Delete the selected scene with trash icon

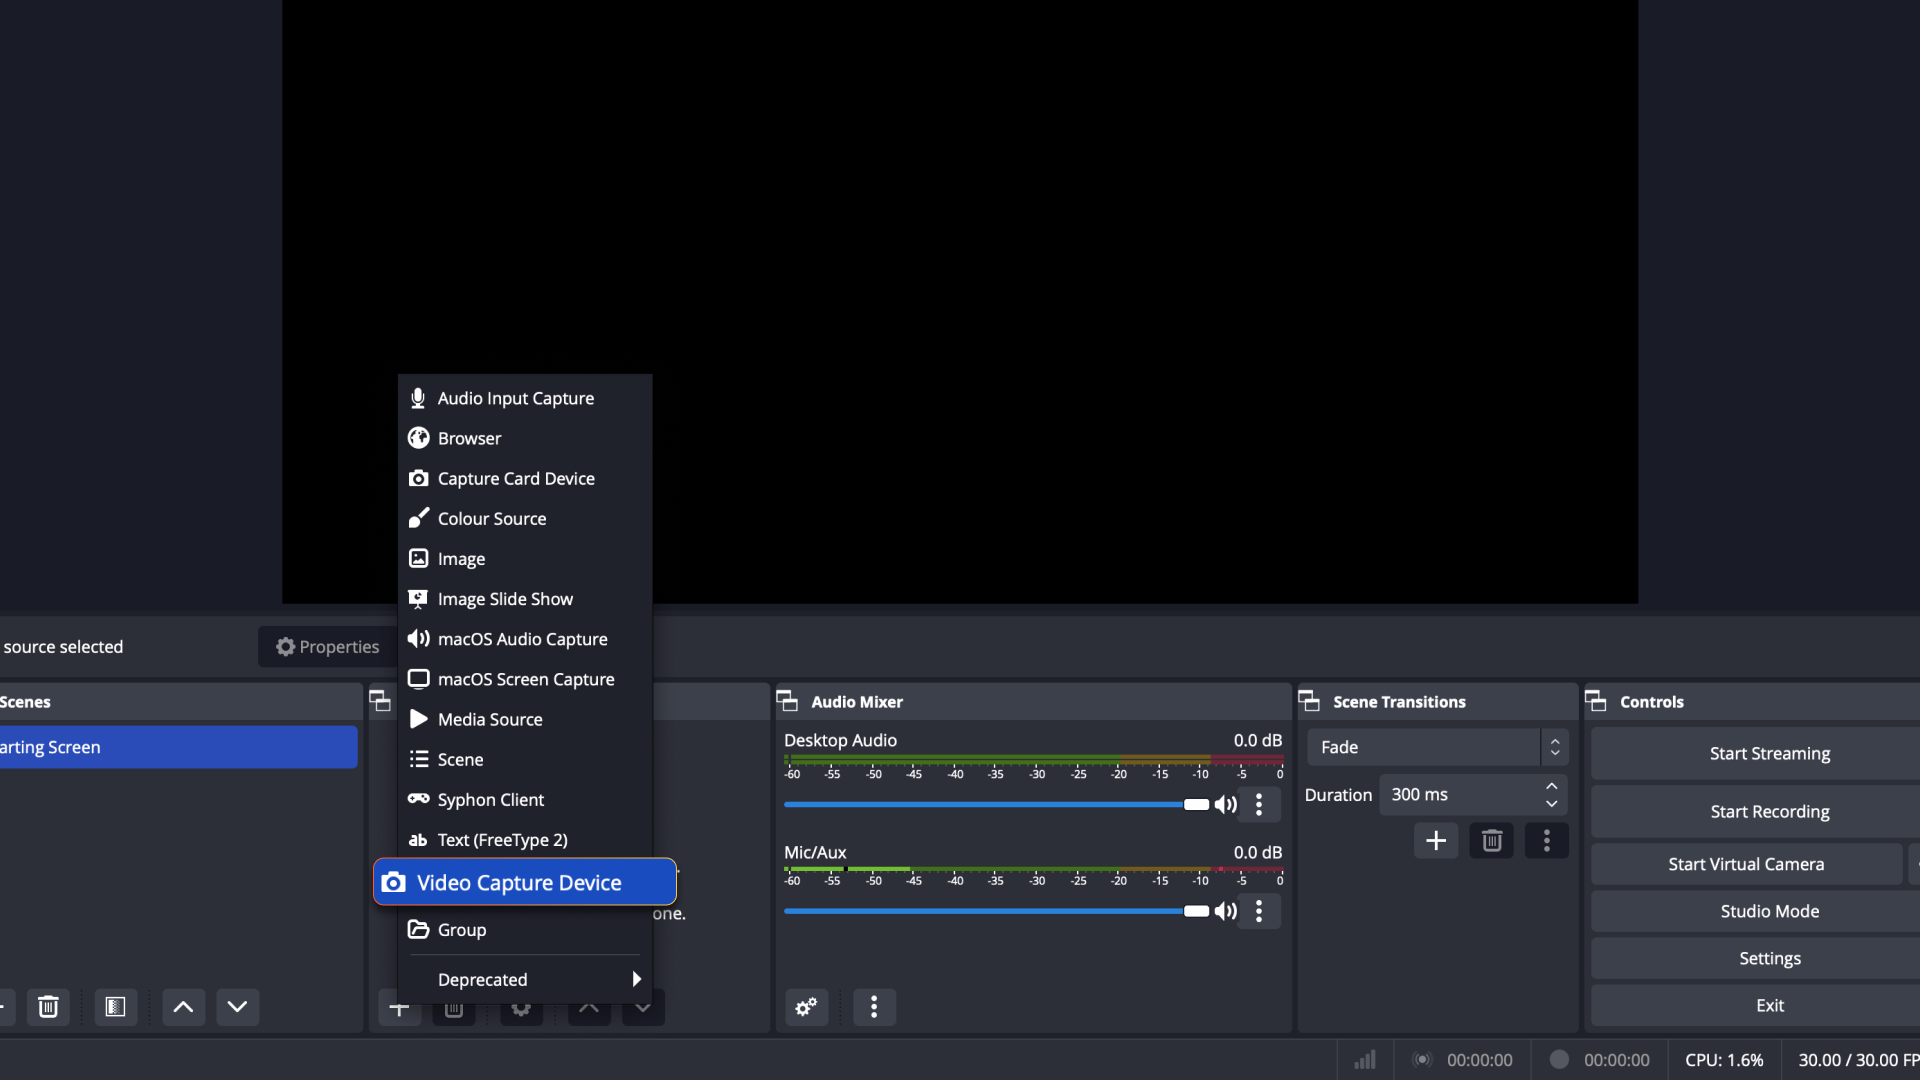coord(47,1007)
